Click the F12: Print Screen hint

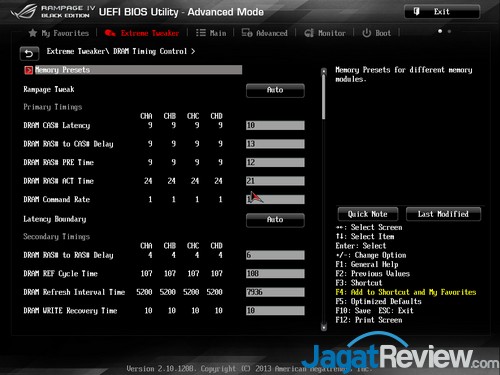(x=369, y=320)
